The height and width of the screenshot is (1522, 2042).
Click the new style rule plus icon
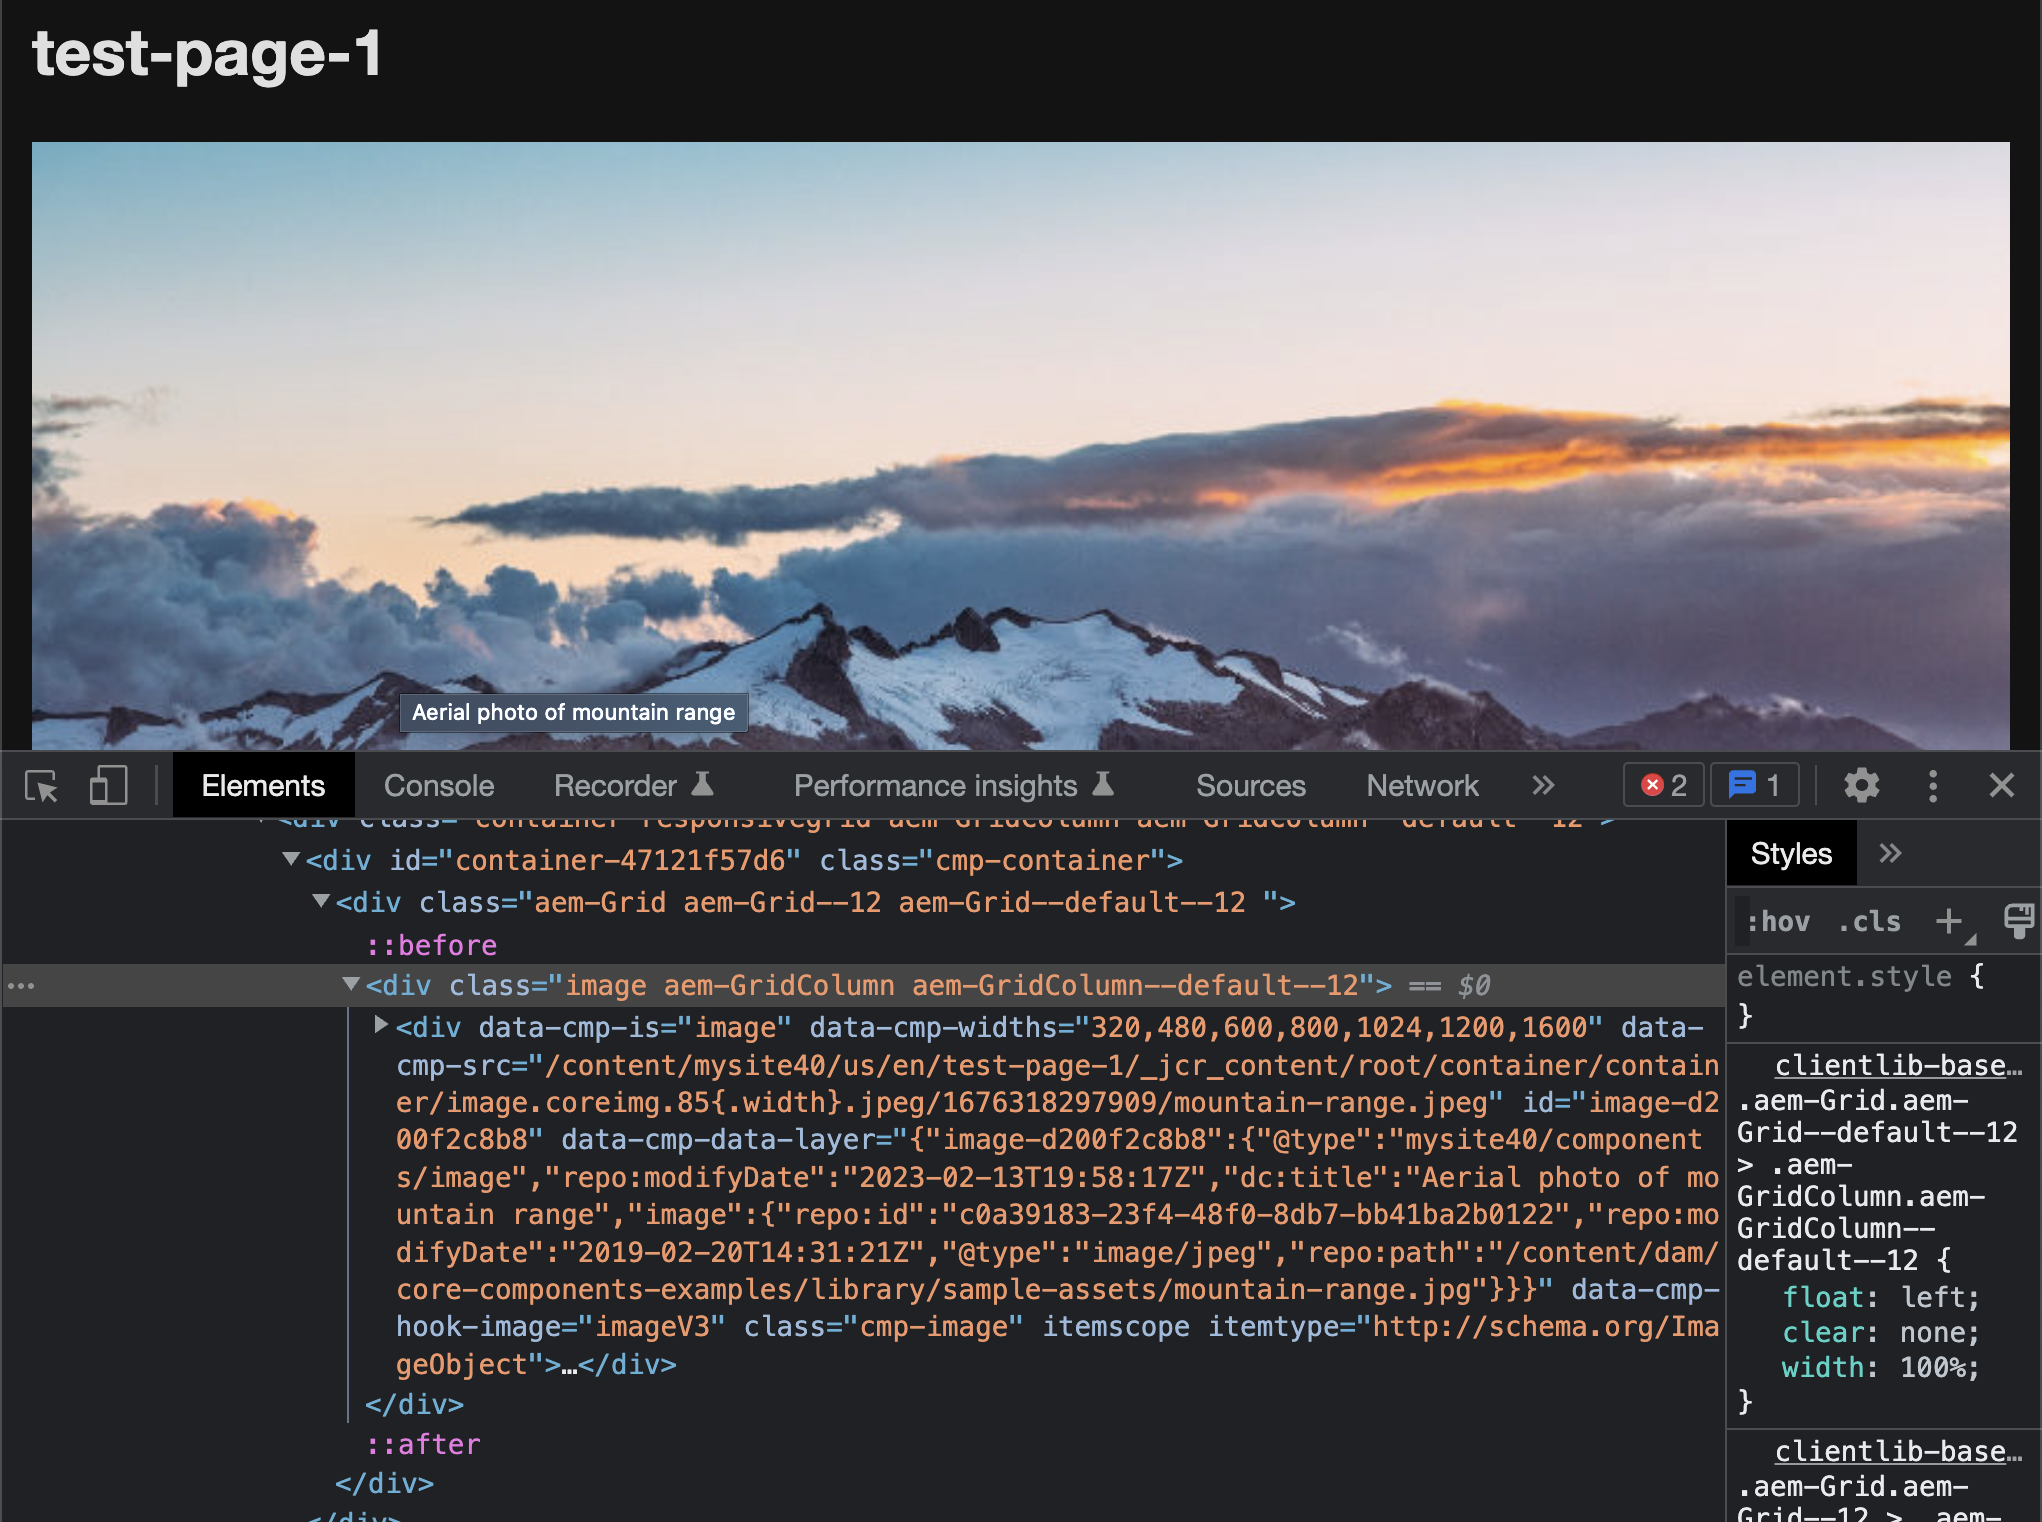pos(1948,921)
